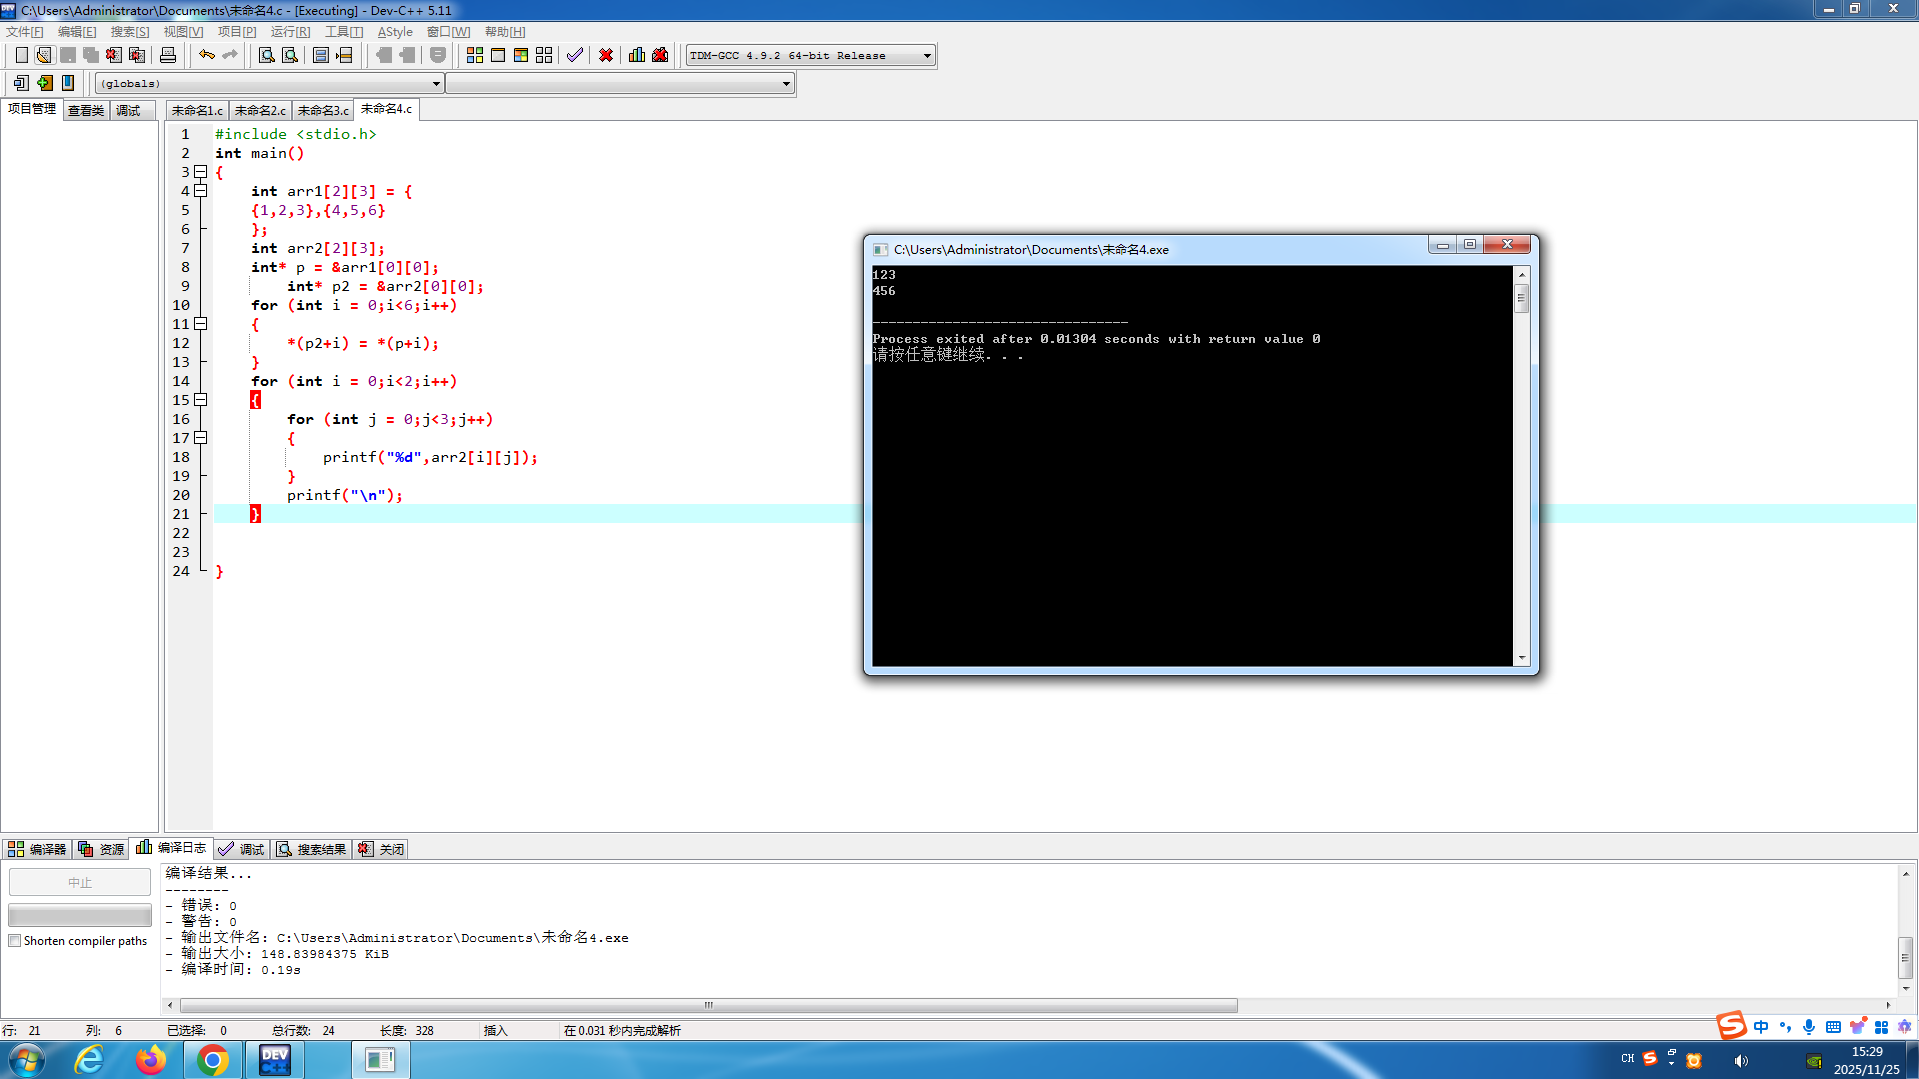Delete profiling information icon

click(x=660, y=55)
